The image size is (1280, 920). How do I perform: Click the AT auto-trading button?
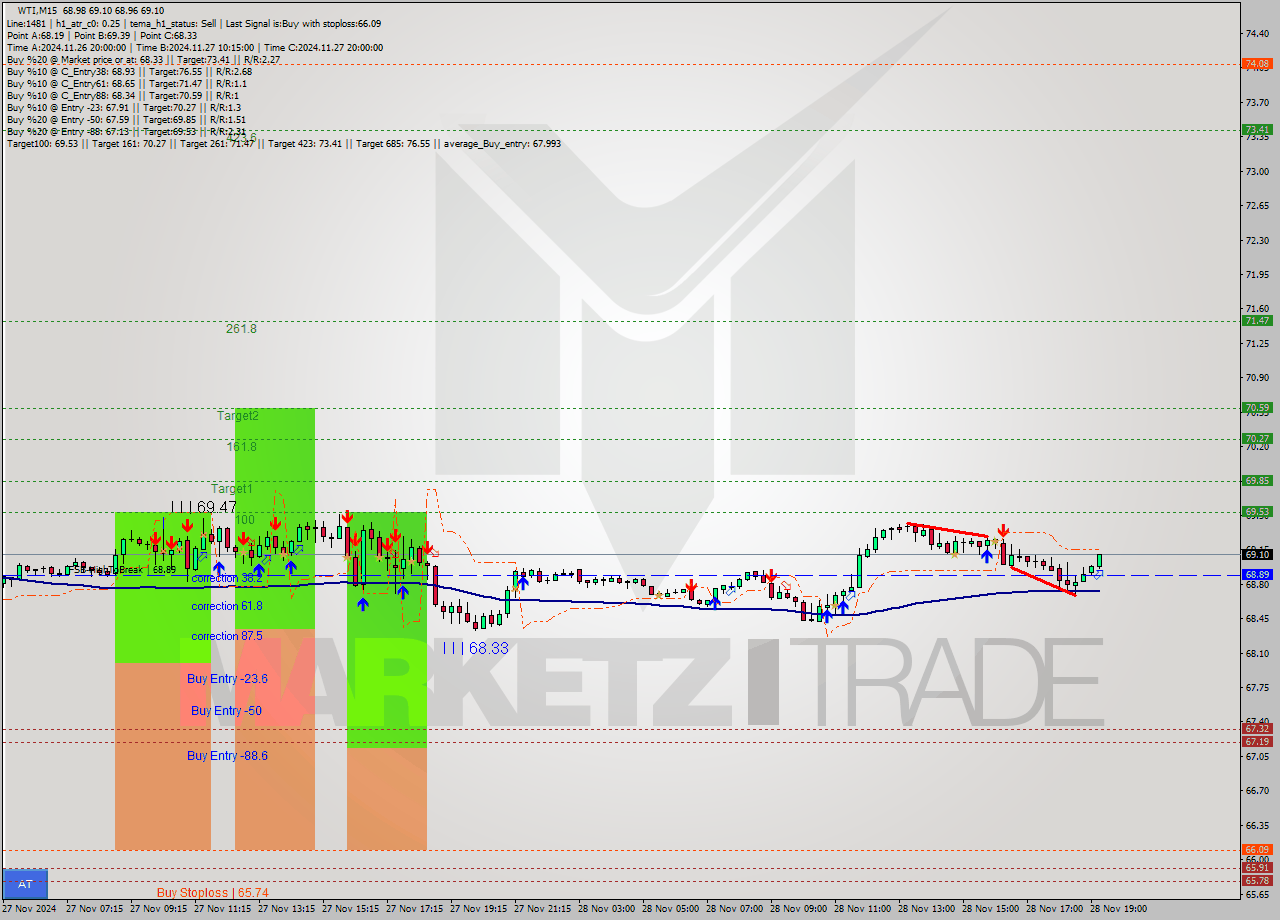pyautogui.click(x=25, y=884)
